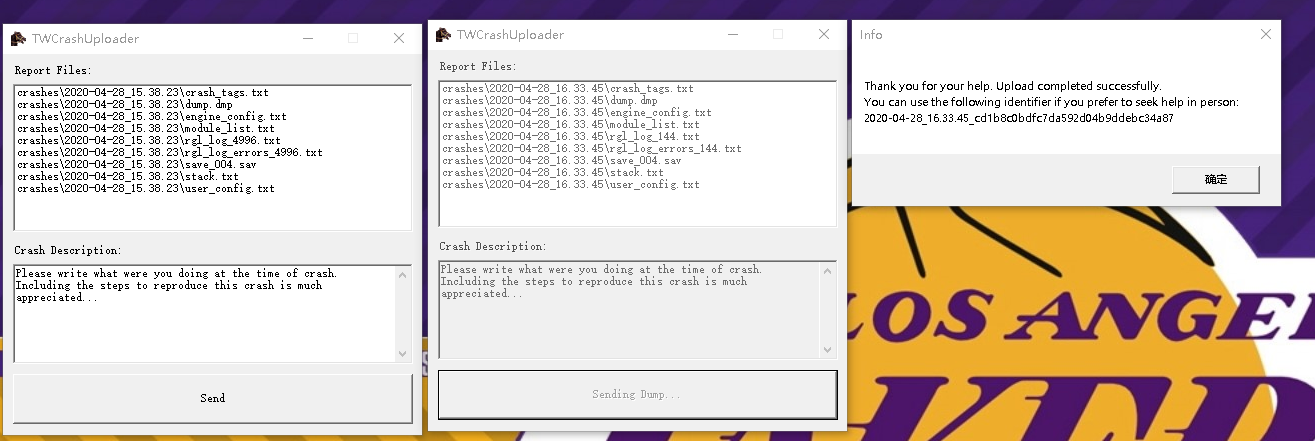
Task: Click the crash identifier 2020-04-28_16.33.45_cd1b8c0bdfc7... text
Action: point(1018,118)
